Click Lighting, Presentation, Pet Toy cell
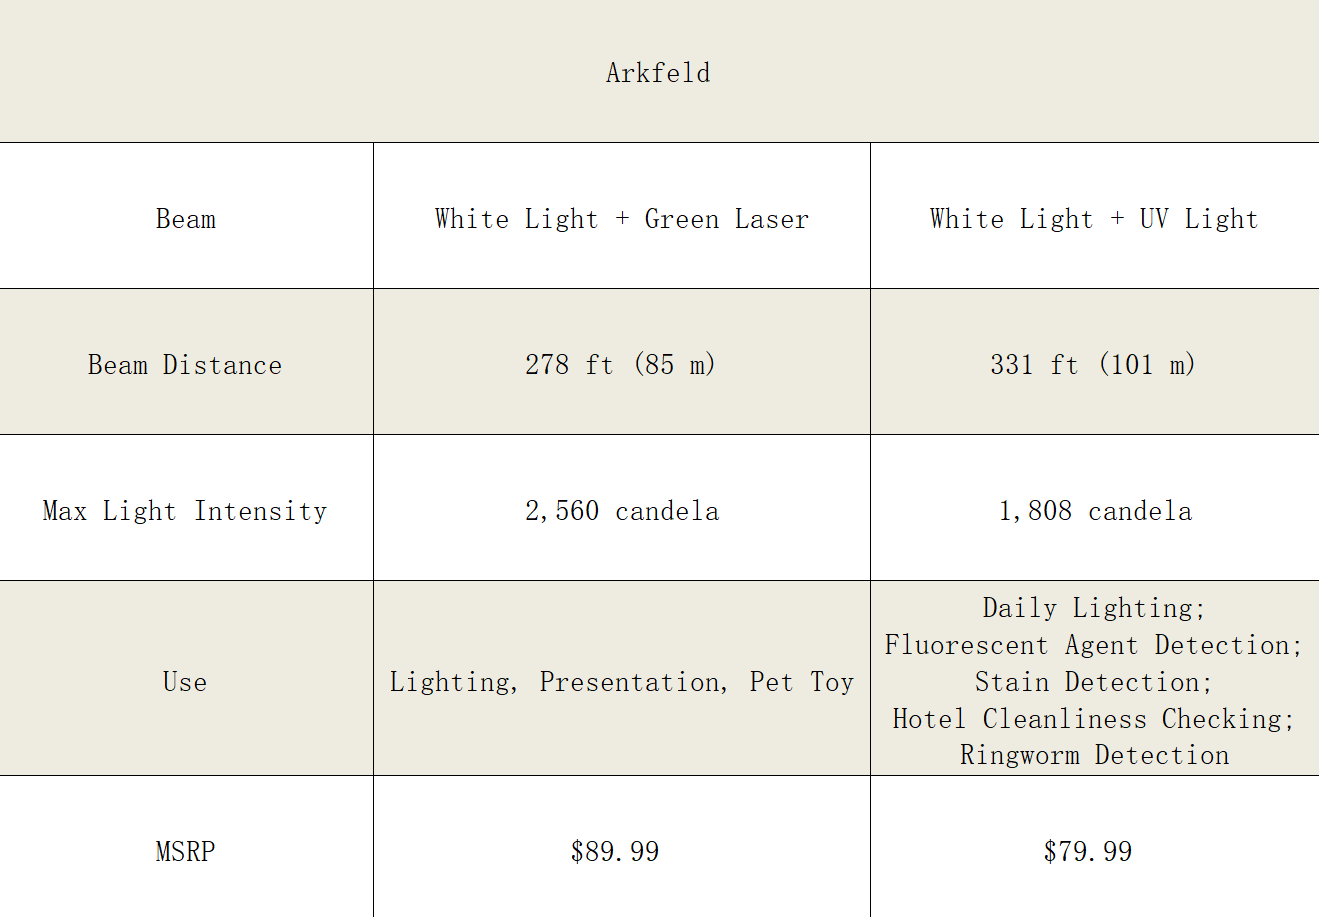 pyautogui.click(x=622, y=682)
